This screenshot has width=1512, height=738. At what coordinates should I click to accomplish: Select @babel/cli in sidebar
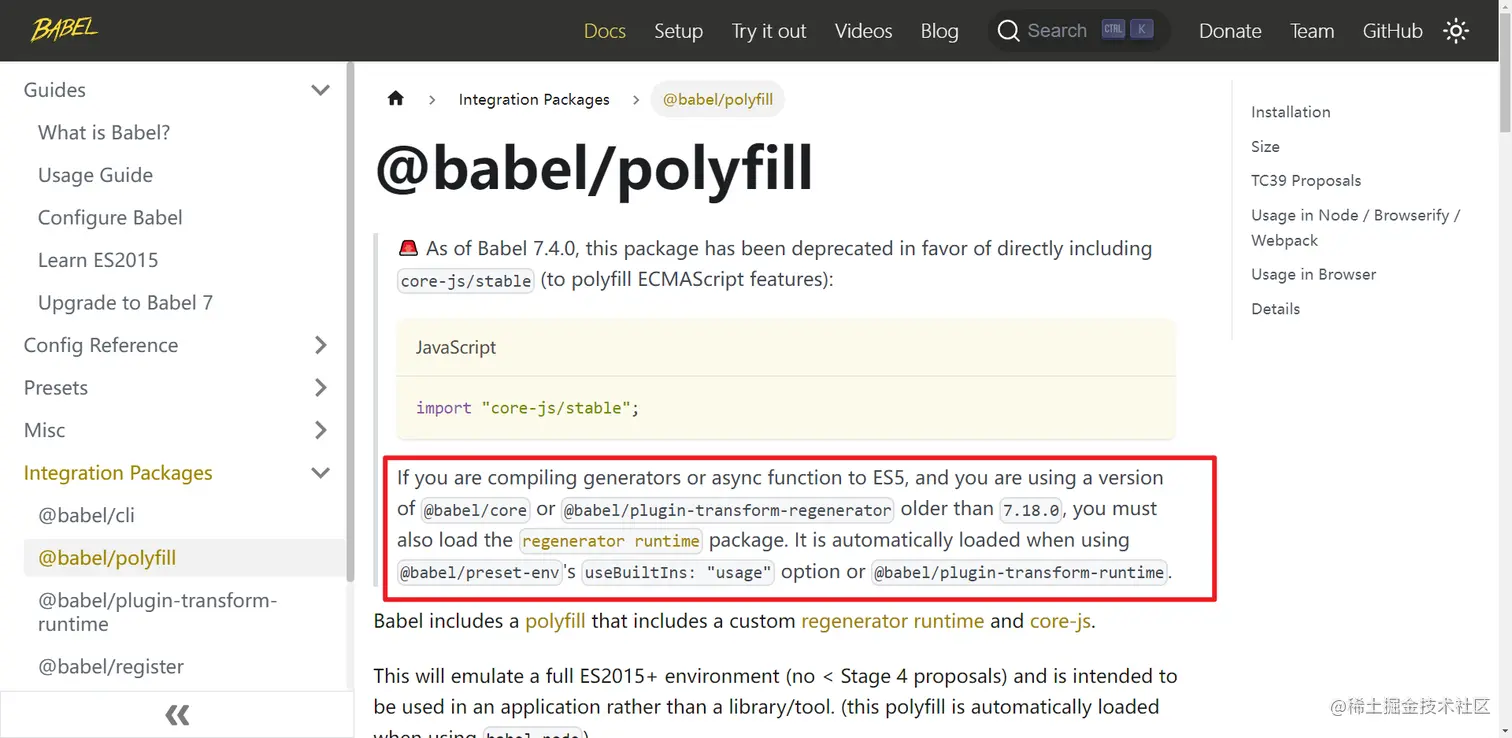[x=86, y=516]
